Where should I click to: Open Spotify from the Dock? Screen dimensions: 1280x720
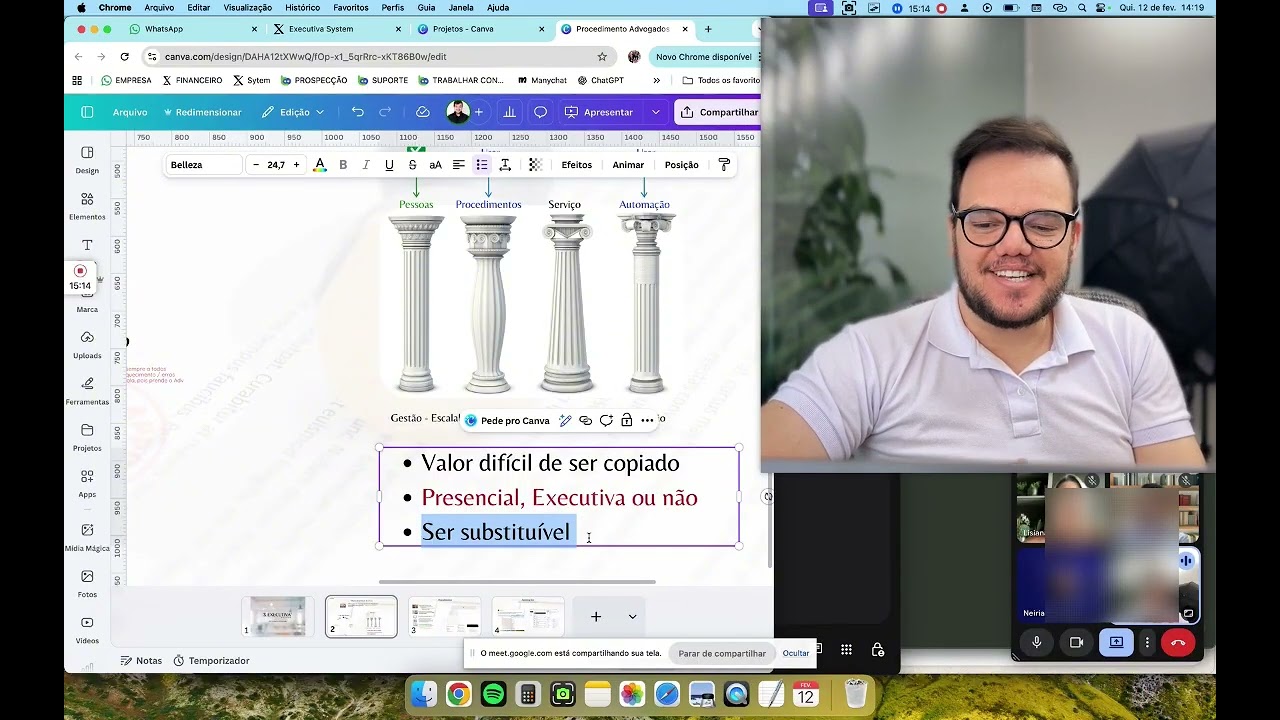click(x=493, y=694)
